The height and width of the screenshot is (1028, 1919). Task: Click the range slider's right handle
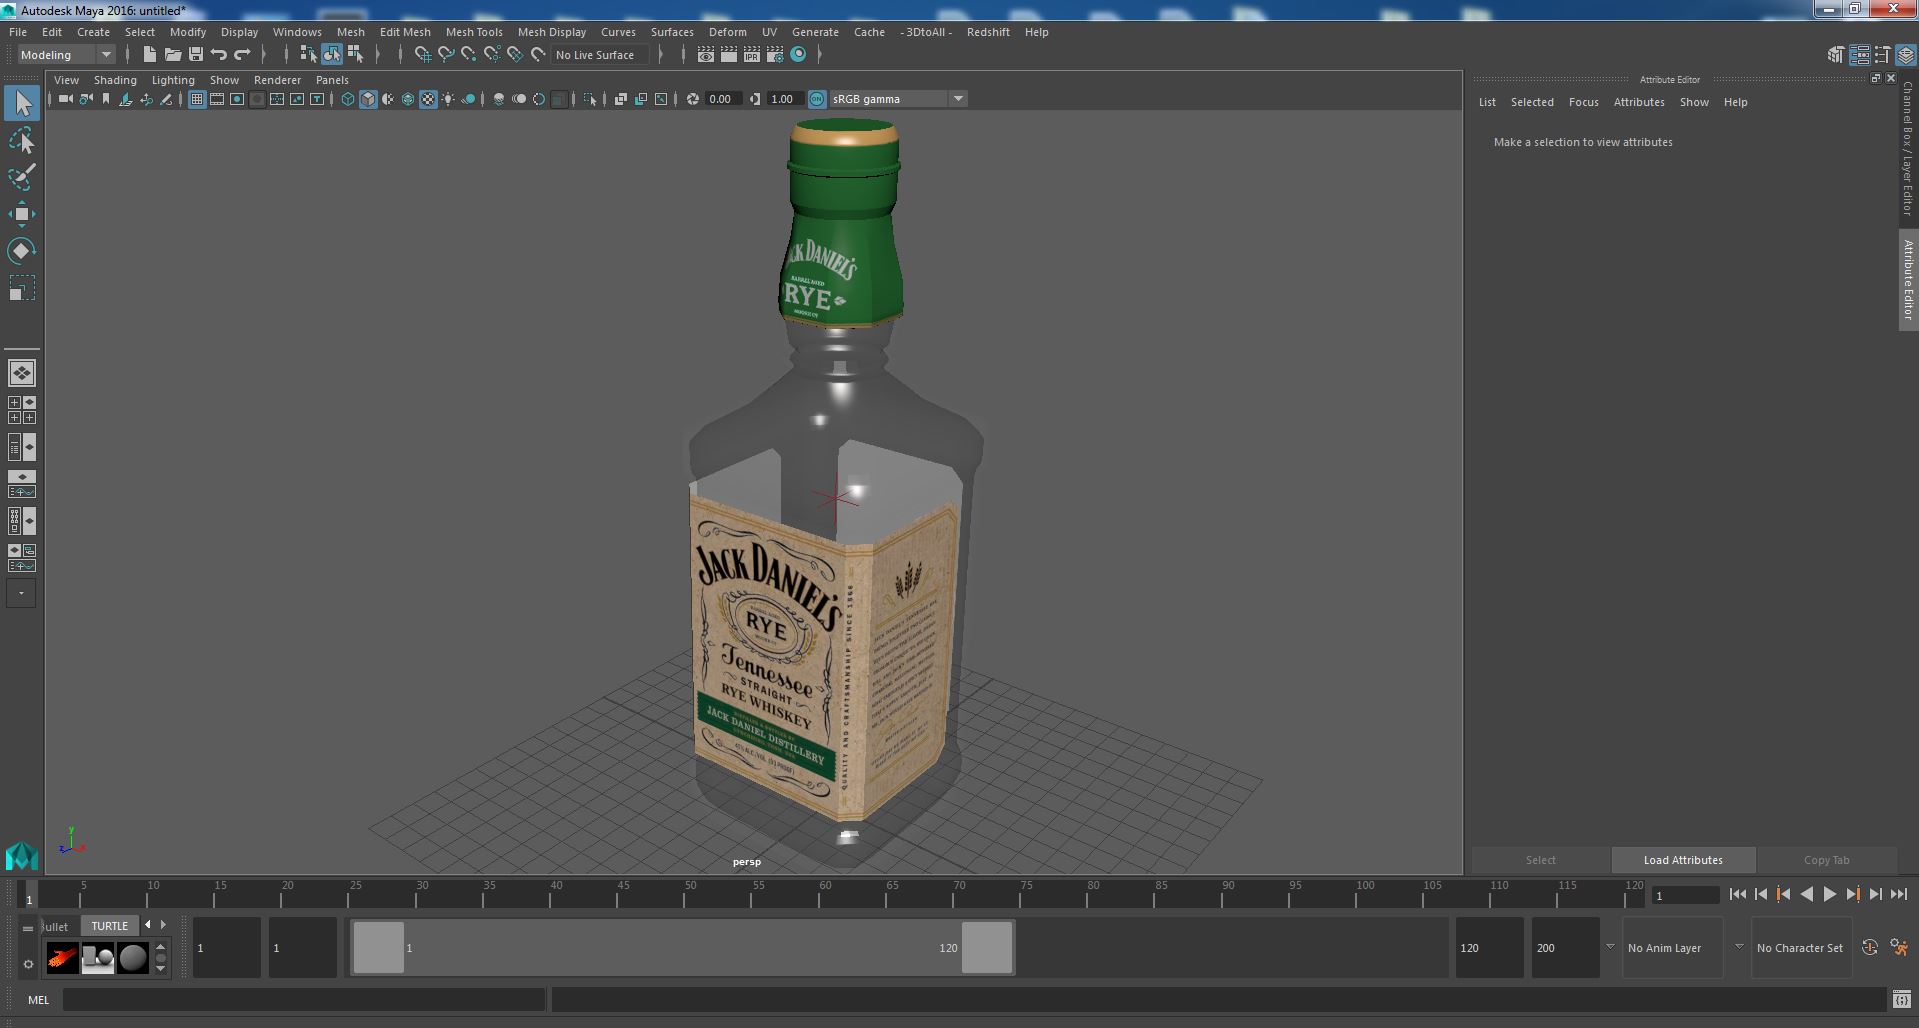(987, 947)
